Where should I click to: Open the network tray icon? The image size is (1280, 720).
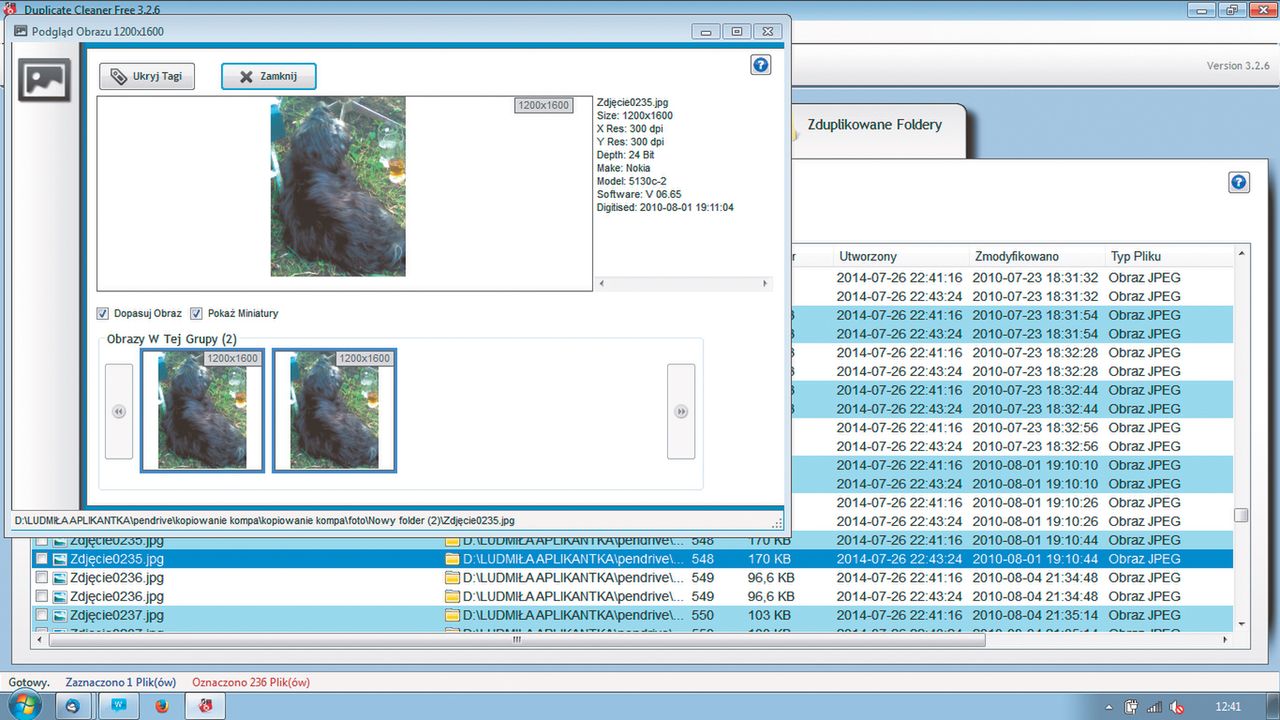[x=1154, y=706]
